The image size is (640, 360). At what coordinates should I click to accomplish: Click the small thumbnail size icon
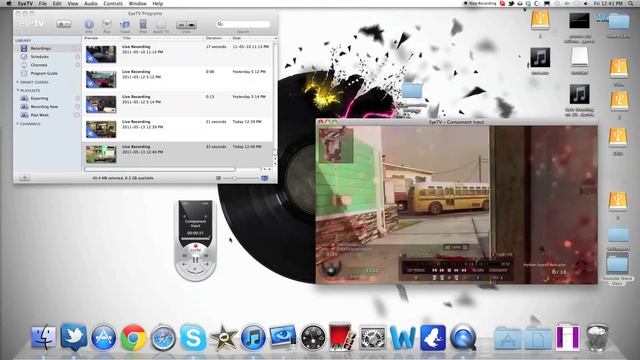pos(219,178)
